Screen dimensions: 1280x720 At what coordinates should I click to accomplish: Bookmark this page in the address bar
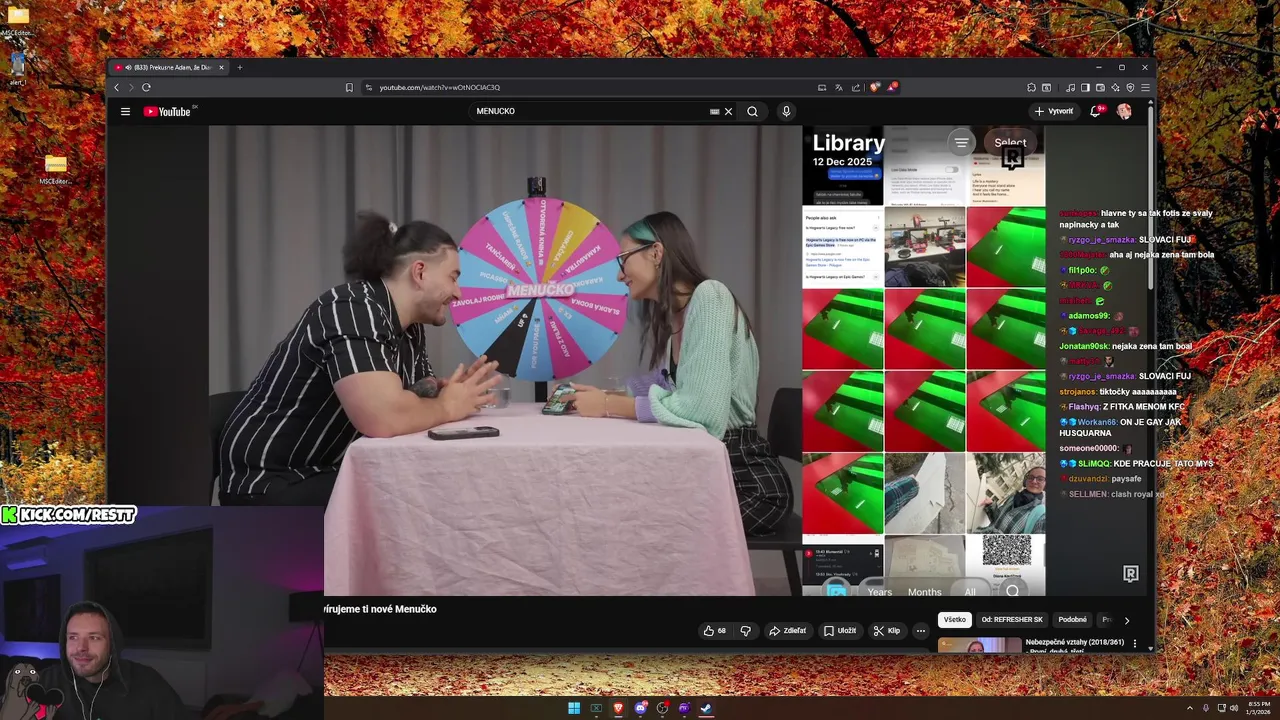[x=349, y=87]
